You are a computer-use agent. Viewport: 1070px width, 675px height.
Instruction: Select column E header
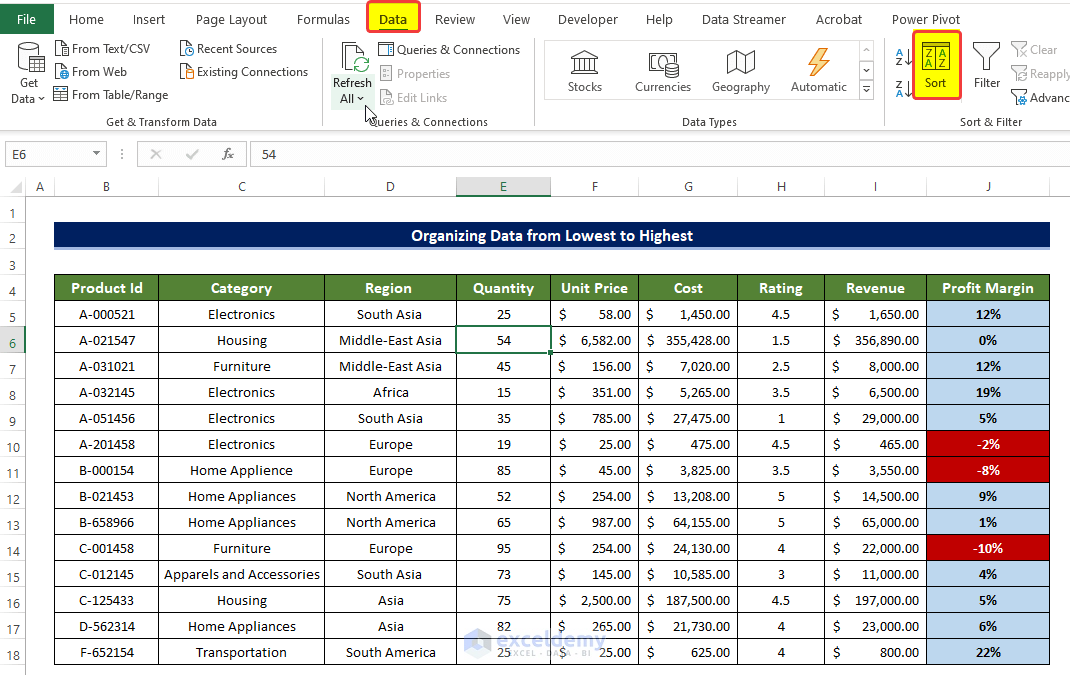pos(503,187)
